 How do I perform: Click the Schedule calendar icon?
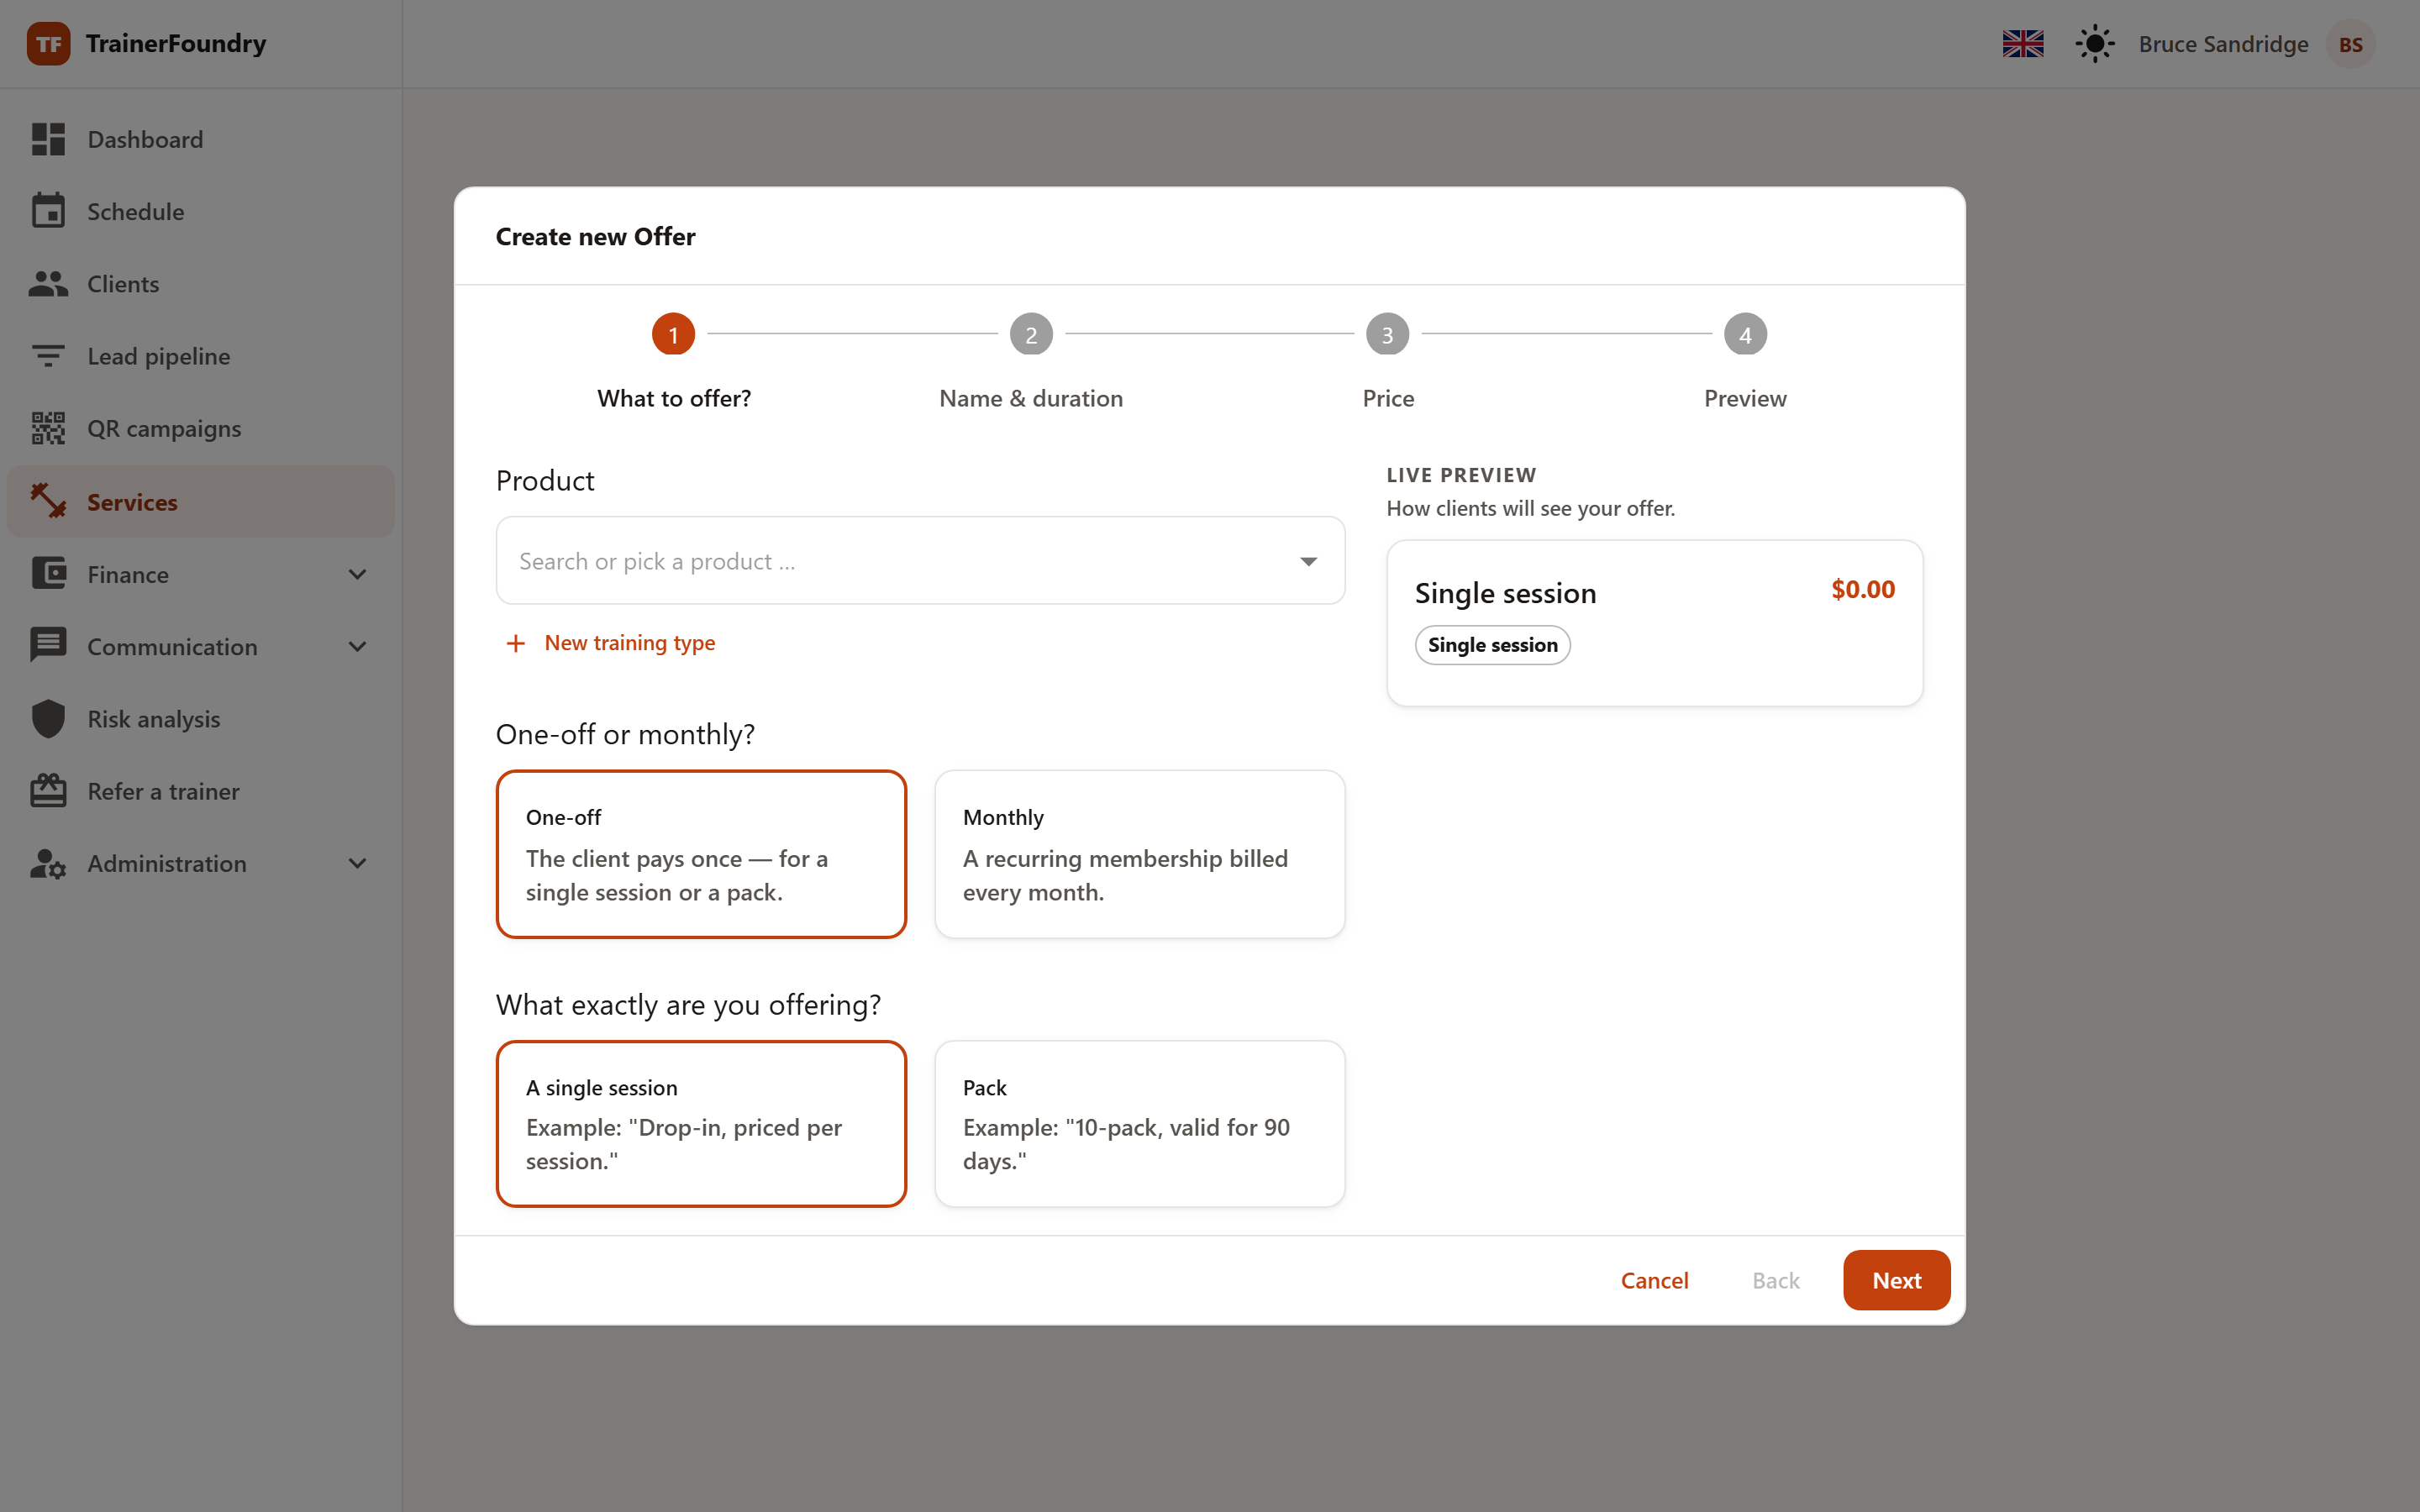coord(48,211)
